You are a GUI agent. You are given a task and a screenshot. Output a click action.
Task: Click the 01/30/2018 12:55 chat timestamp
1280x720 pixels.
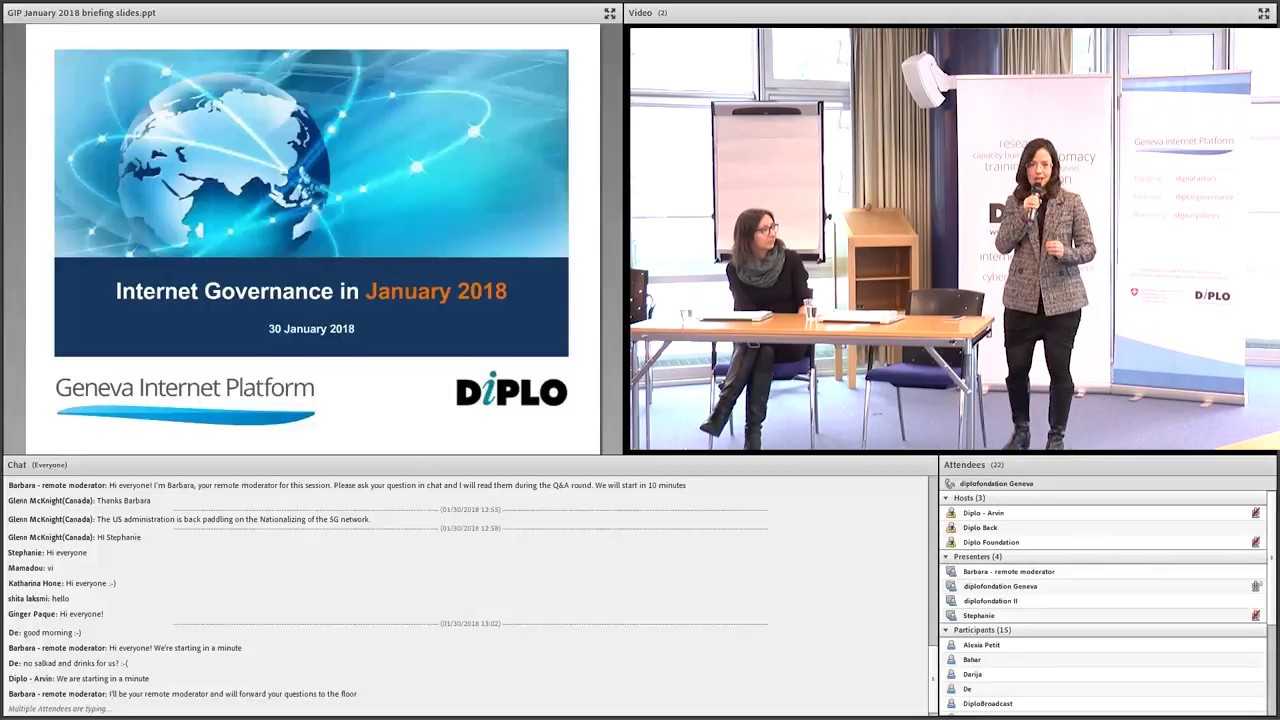click(470, 510)
